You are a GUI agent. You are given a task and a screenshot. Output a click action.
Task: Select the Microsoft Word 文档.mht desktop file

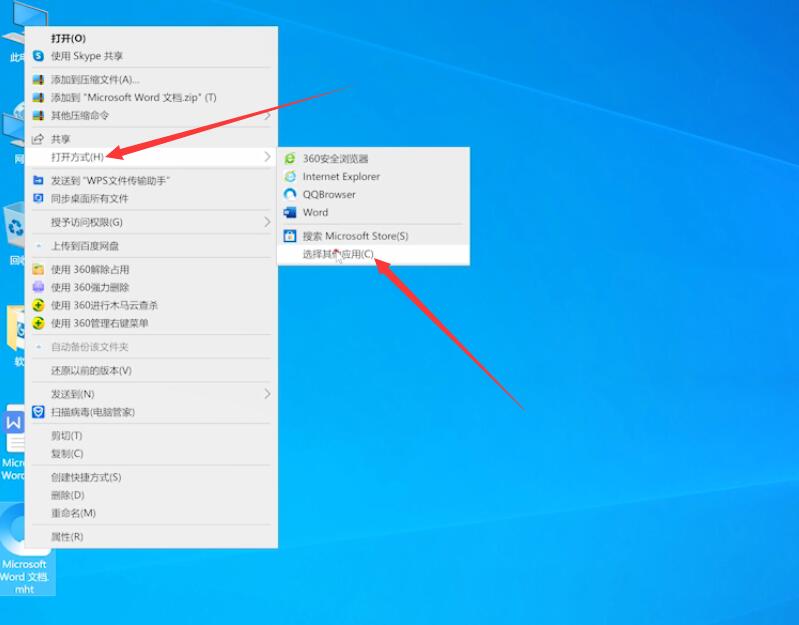(24, 550)
